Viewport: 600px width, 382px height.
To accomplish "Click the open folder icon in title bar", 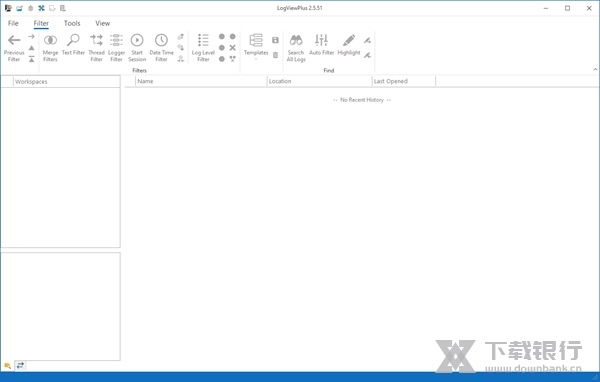I will point(19,8).
